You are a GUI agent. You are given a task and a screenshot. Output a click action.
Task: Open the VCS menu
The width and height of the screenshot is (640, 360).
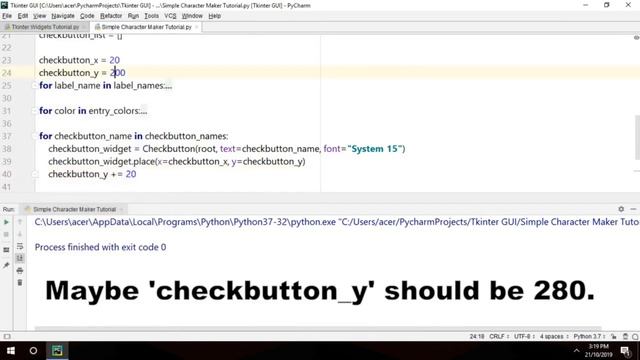pyautogui.click(x=170, y=16)
